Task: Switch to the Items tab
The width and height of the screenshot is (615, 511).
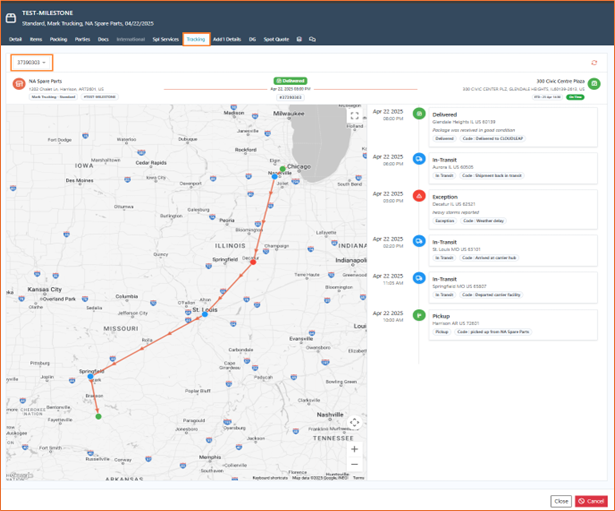Action: coord(36,39)
